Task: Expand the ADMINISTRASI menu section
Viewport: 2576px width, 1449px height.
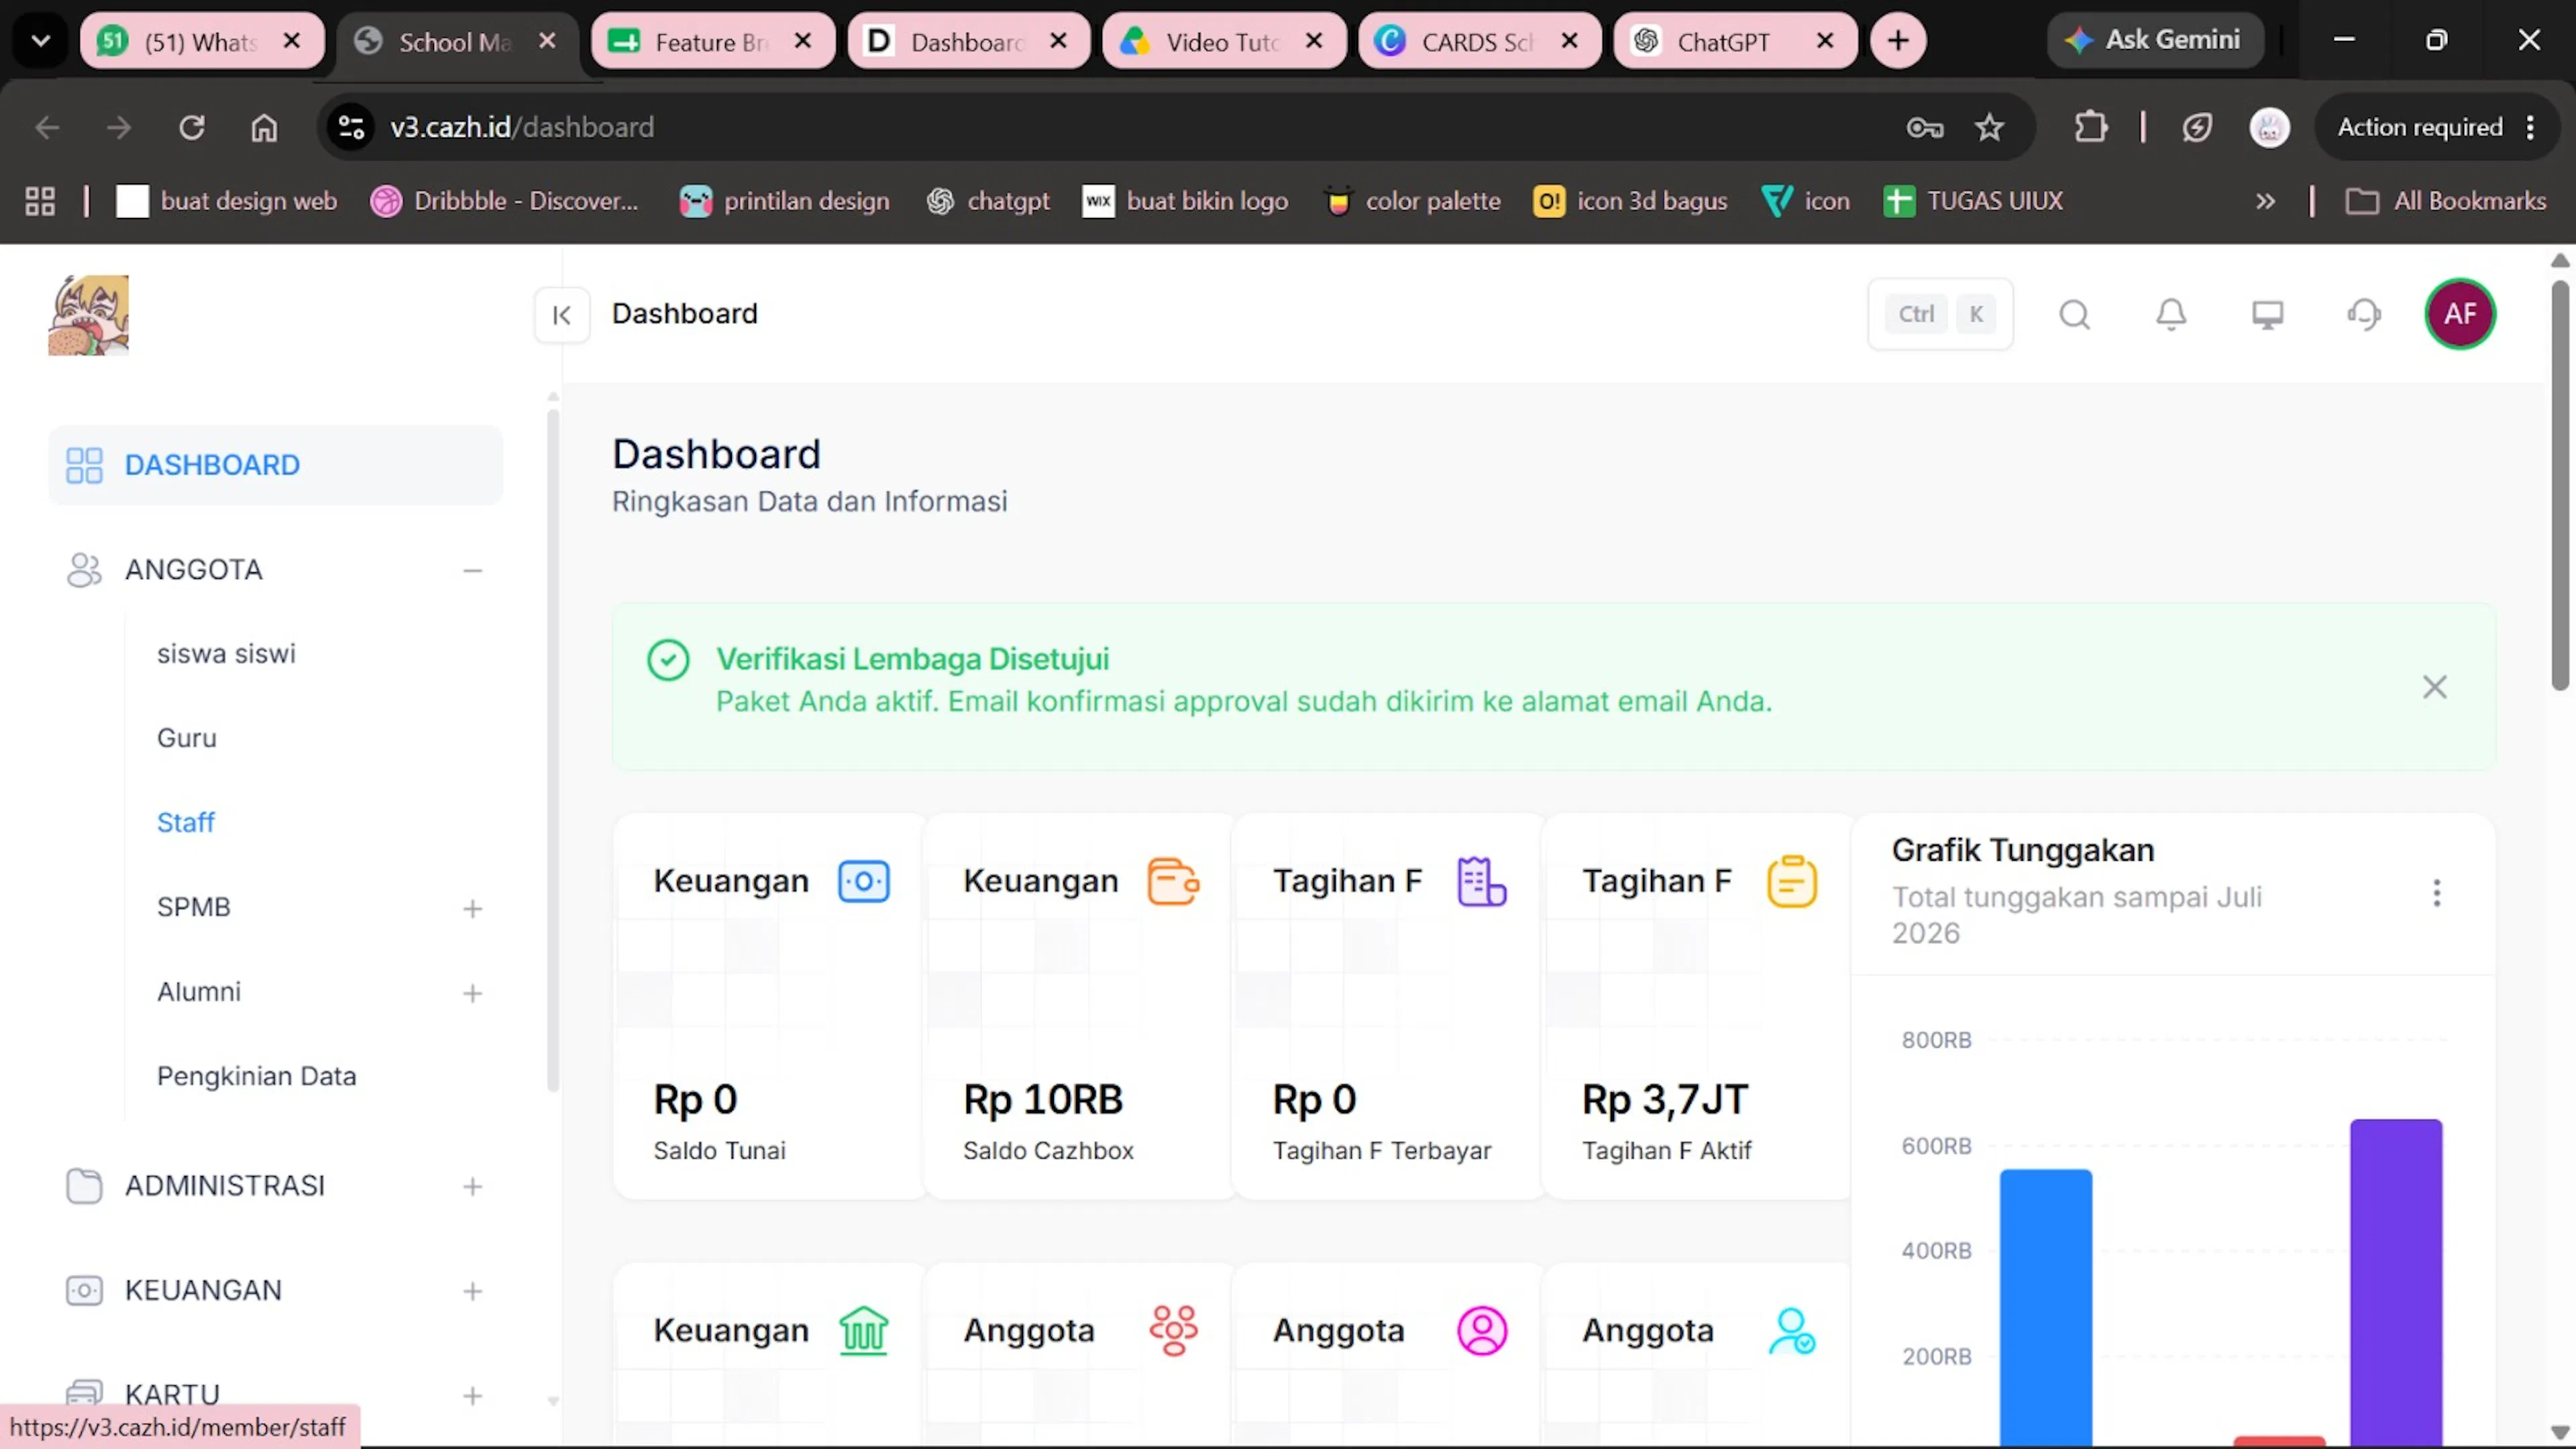Action: 472,1187
